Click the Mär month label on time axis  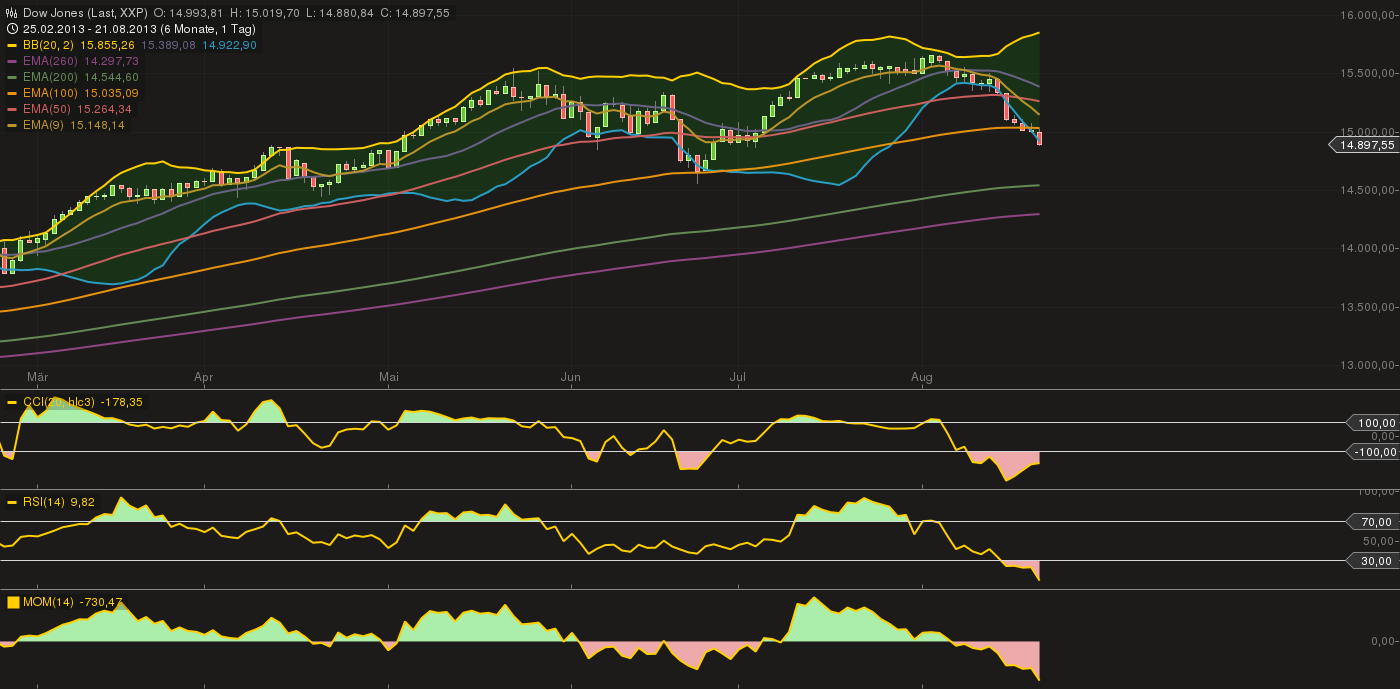(38, 377)
